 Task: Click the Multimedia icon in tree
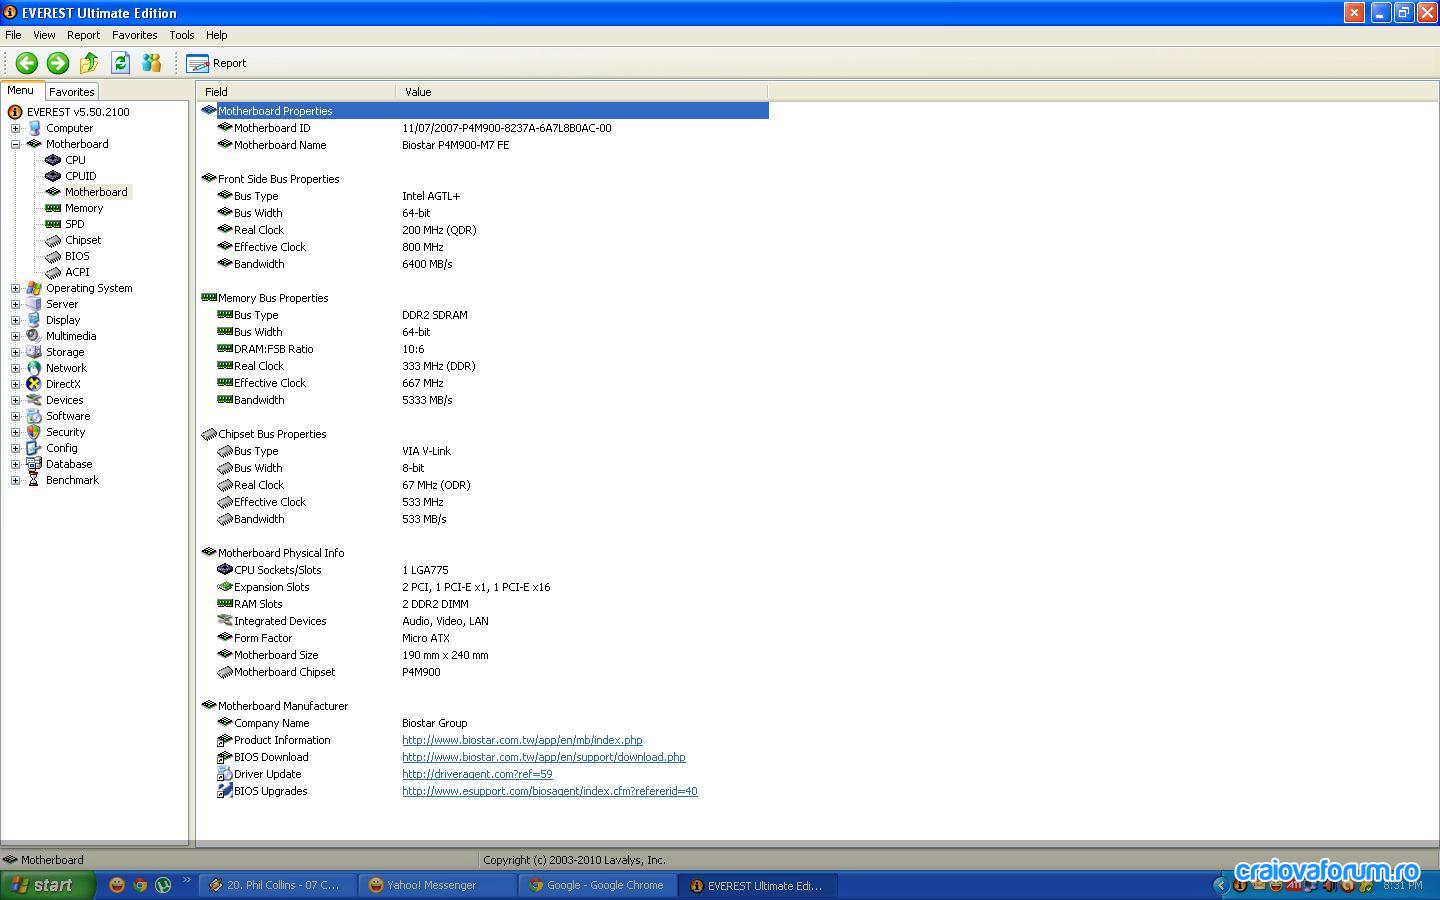(34, 336)
